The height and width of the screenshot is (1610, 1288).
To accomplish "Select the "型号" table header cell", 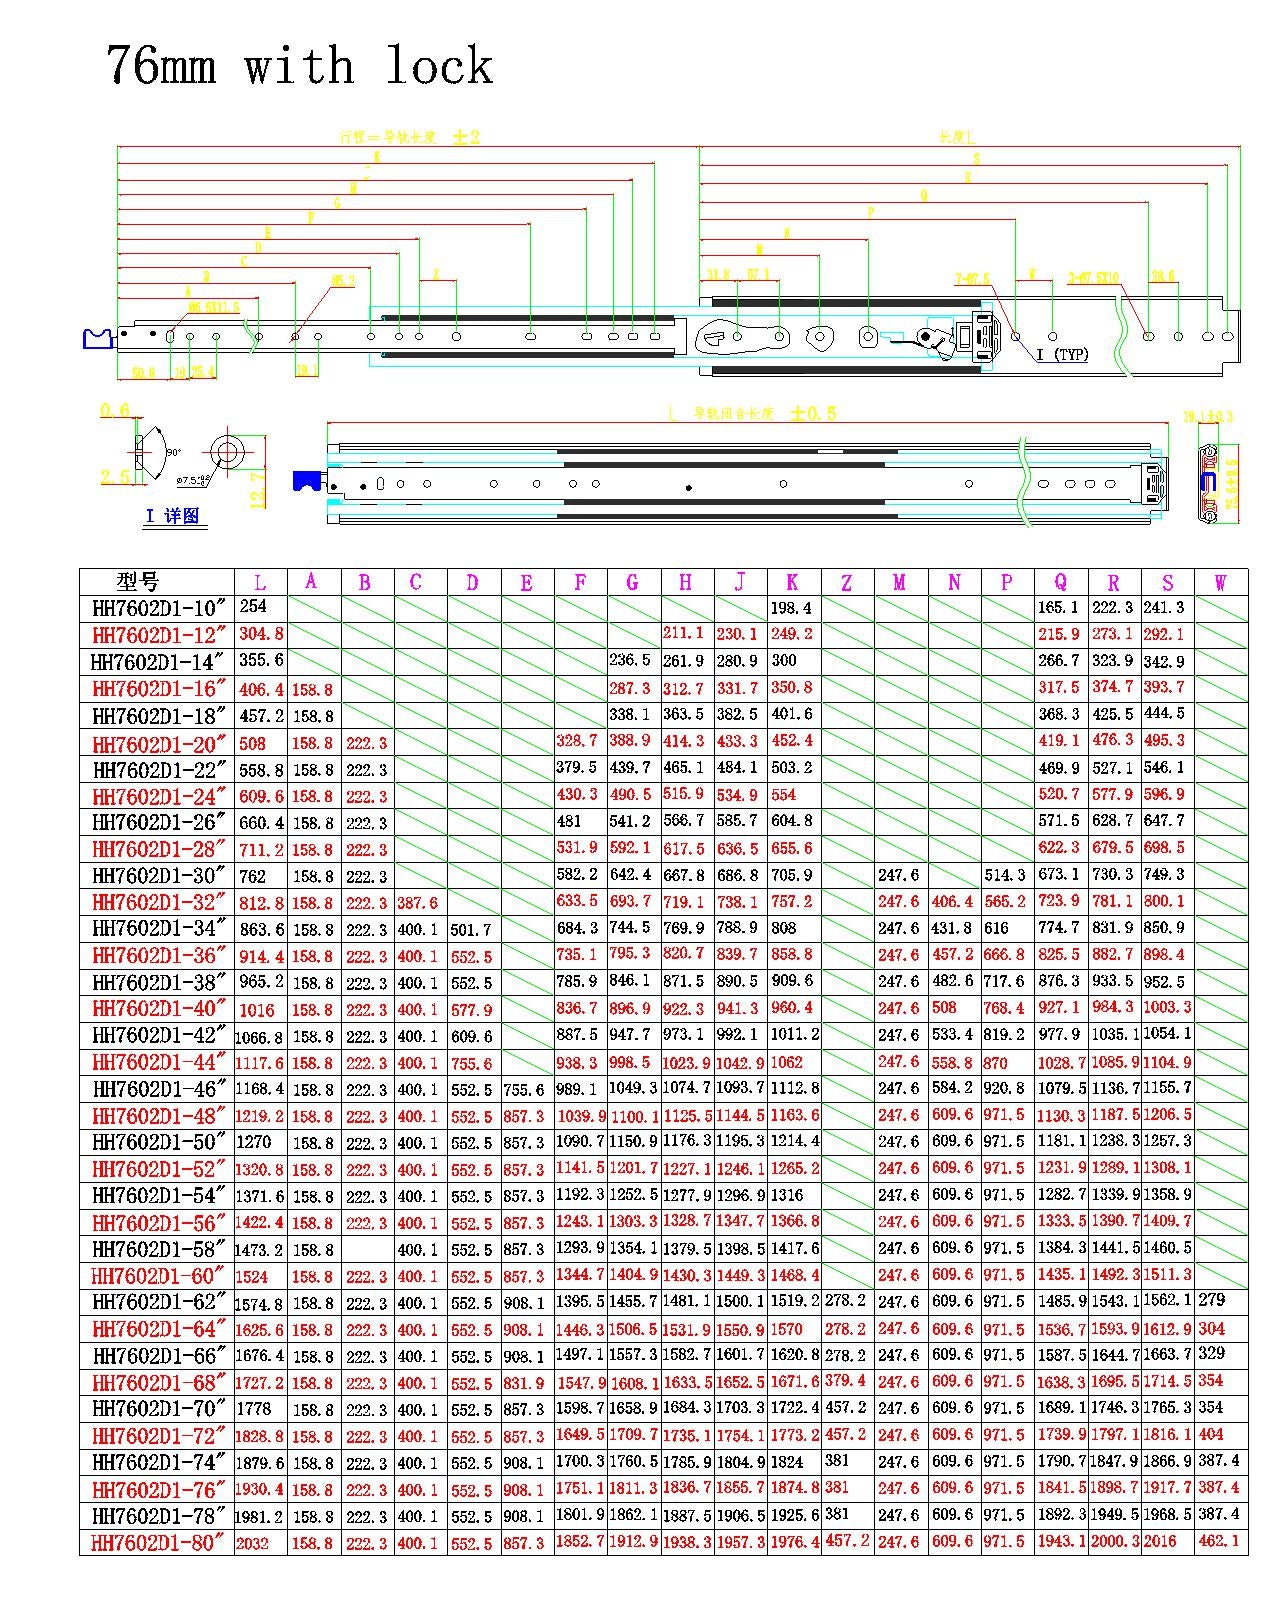I will [139, 582].
